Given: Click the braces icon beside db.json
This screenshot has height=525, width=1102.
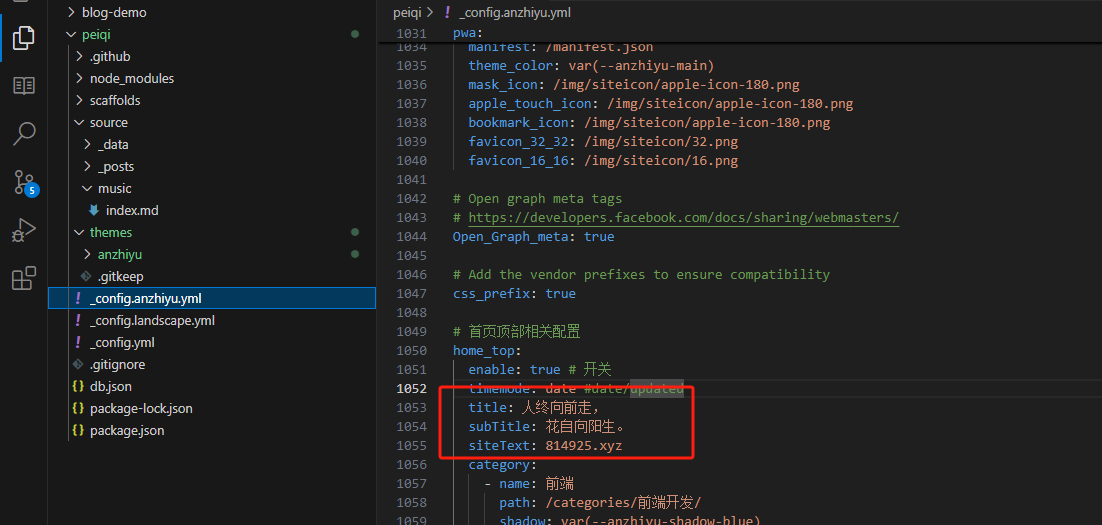Looking at the screenshot, I should (x=77, y=386).
